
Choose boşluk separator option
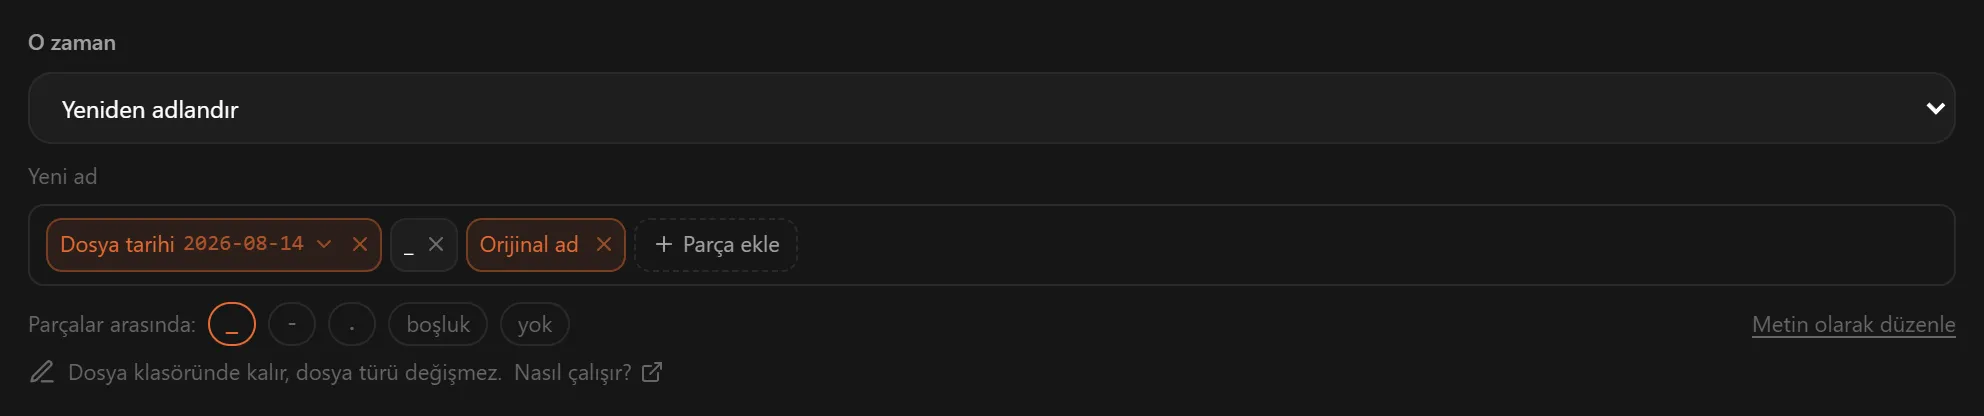point(438,324)
